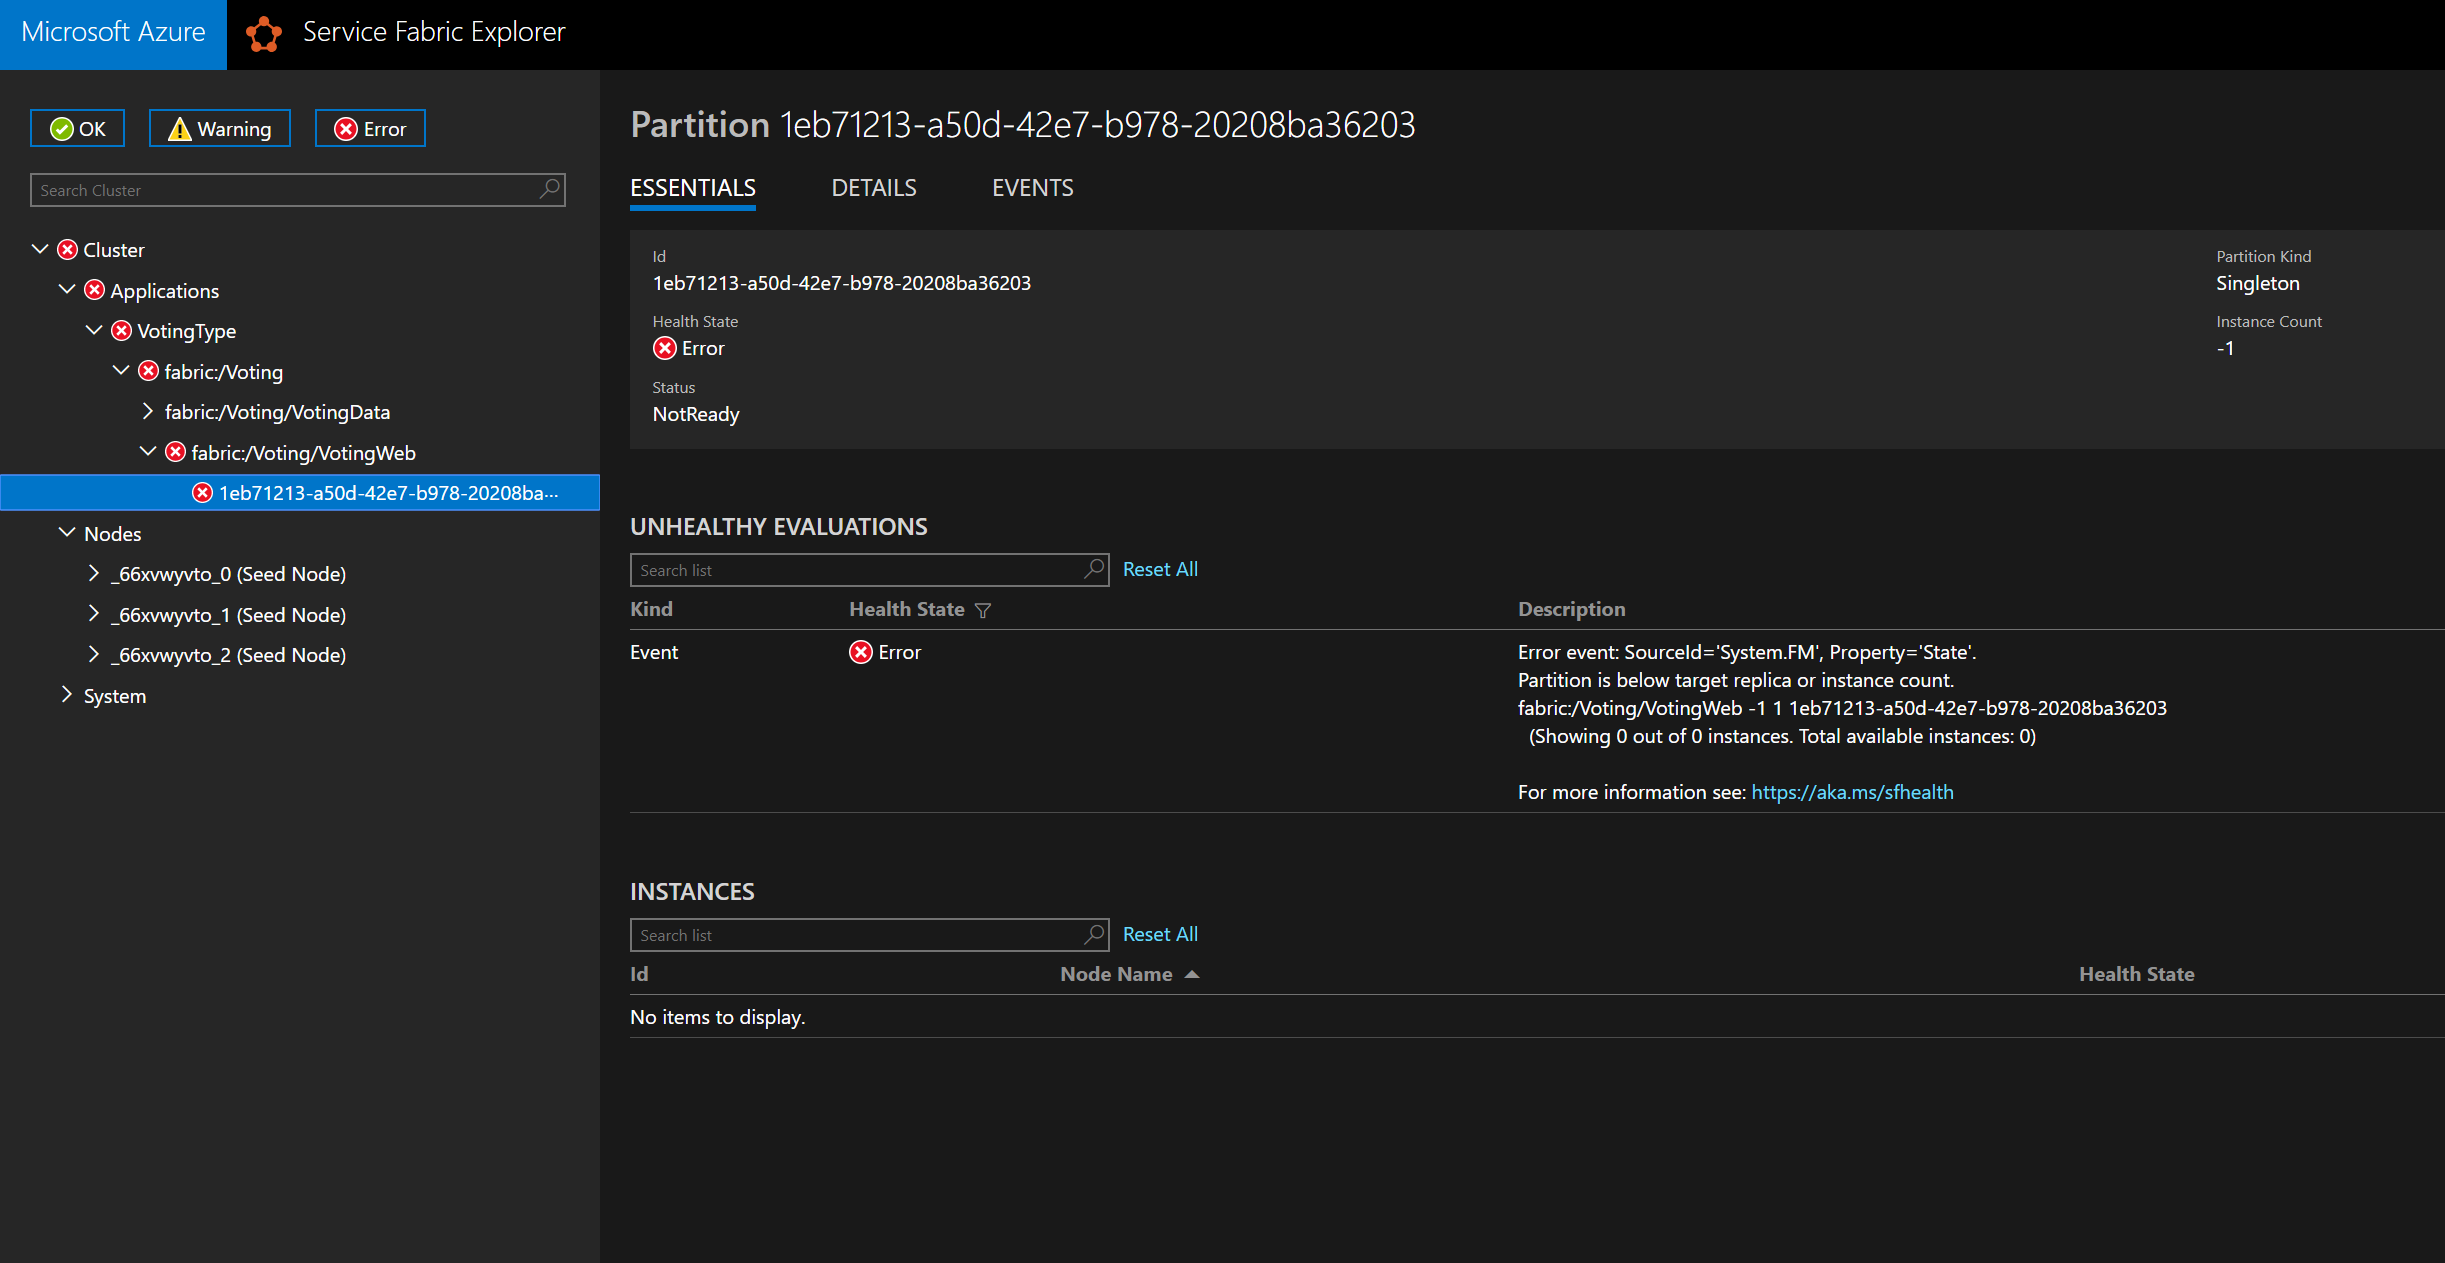
Task: Click the error icon in the Event row
Action: 861,652
